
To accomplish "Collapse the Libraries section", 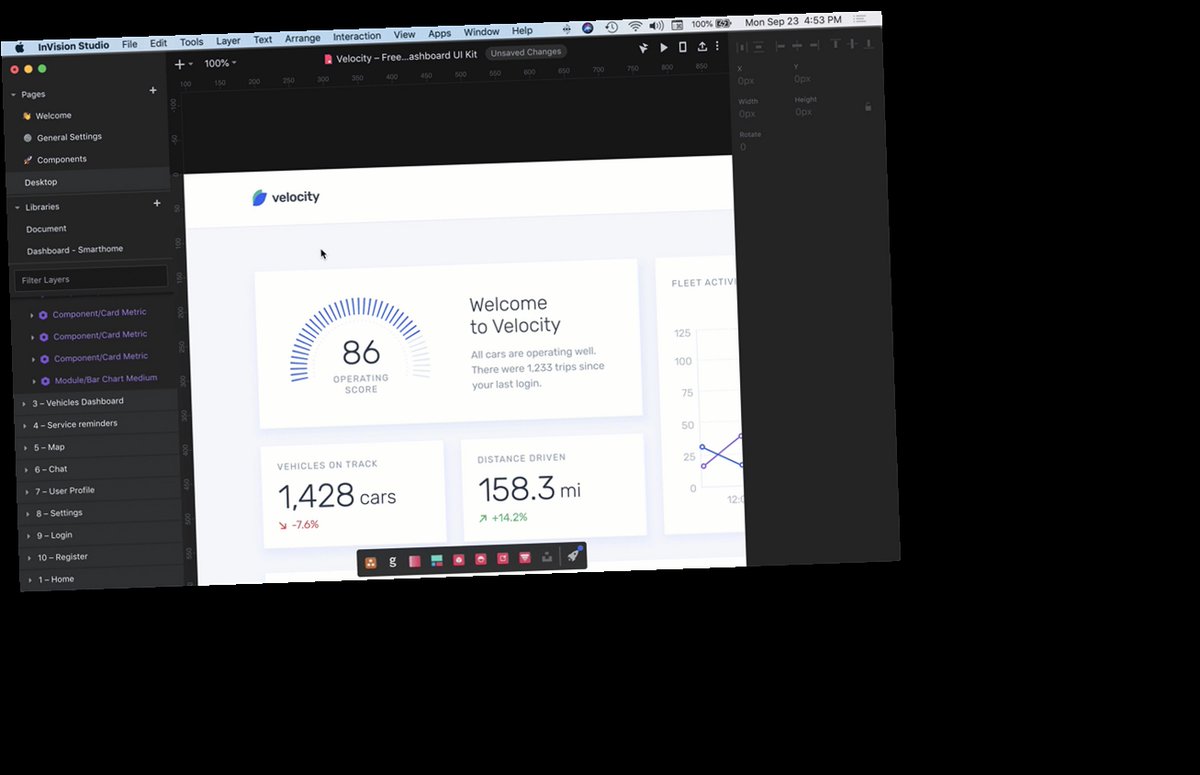I will point(17,208).
